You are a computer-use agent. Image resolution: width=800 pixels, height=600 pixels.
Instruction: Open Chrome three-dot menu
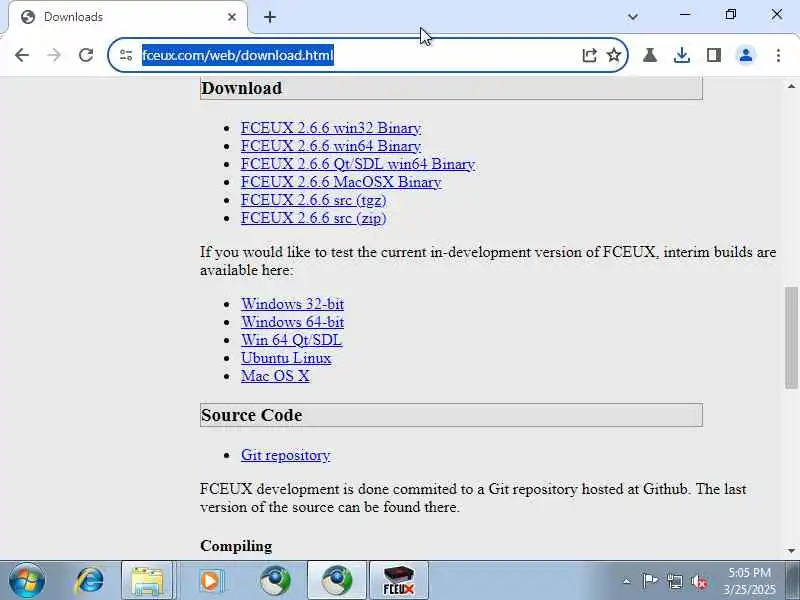click(x=778, y=55)
